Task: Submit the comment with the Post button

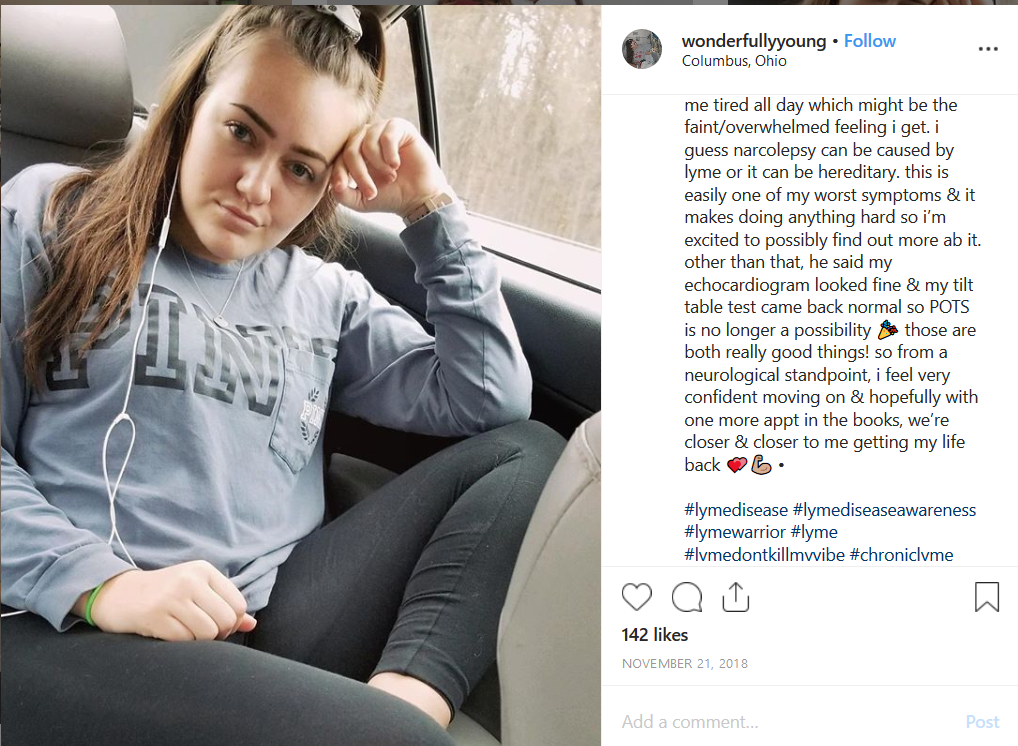Action: (982, 722)
